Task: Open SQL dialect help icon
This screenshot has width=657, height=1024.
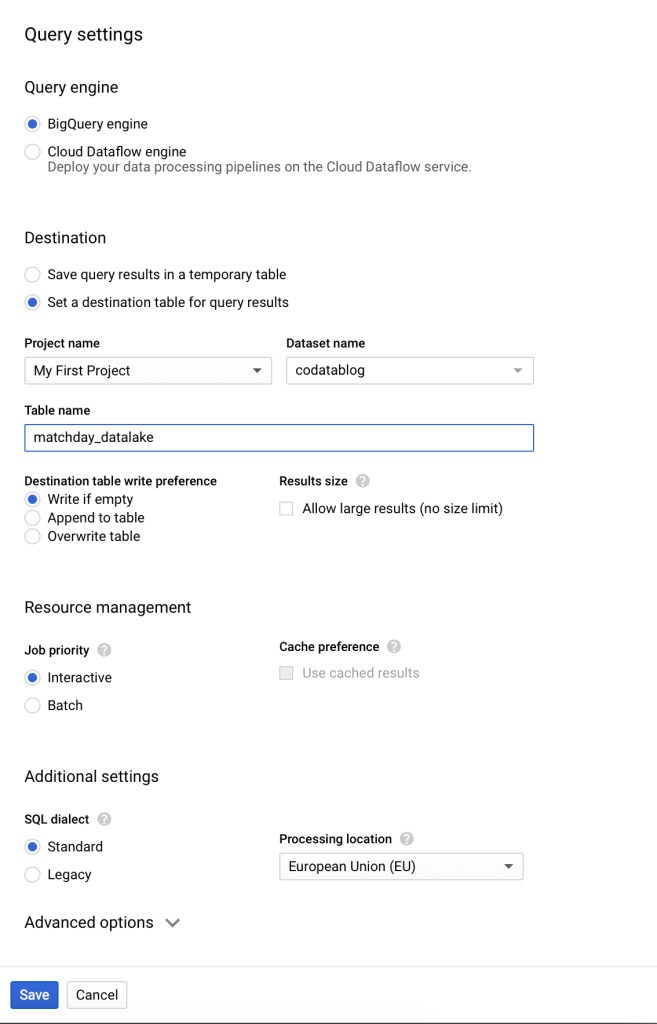Action: pyautogui.click(x=104, y=819)
